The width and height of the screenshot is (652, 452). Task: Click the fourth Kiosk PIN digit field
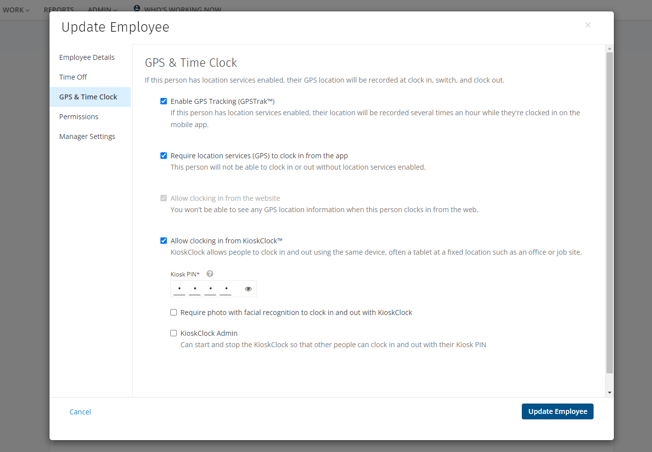pos(226,289)
